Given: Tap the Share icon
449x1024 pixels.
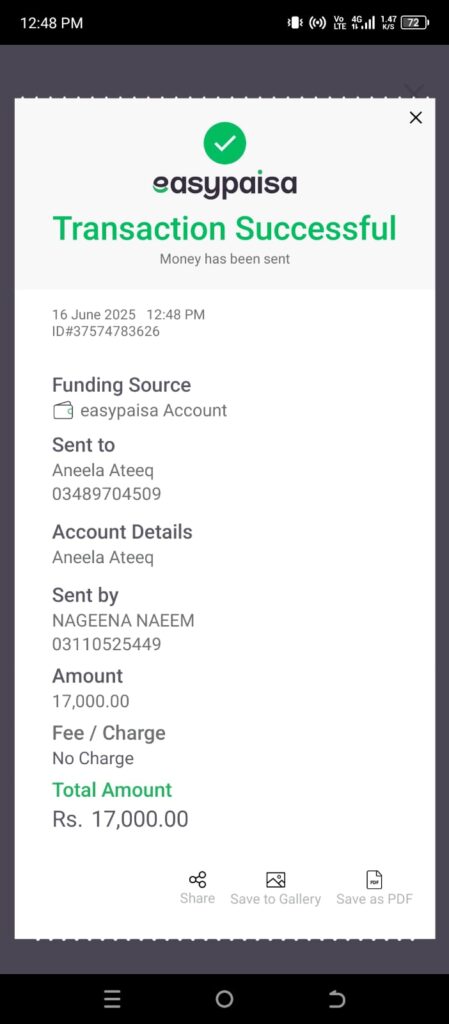Looking at the screenshot, I should pos(197,879).
